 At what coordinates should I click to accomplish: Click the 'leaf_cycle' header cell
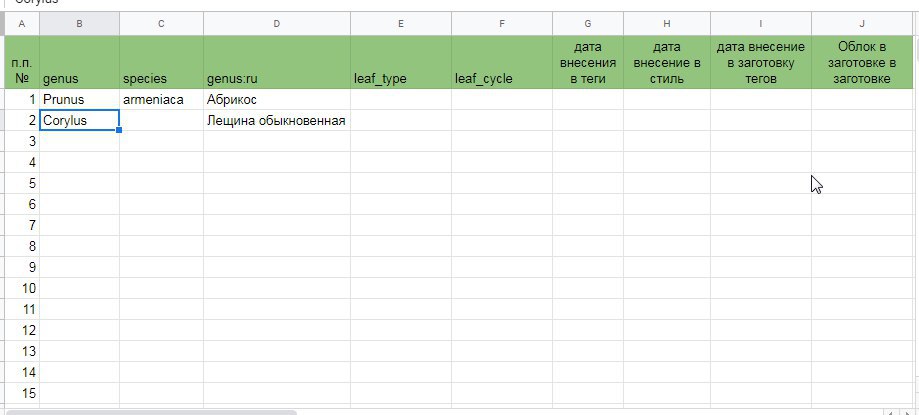502,62
